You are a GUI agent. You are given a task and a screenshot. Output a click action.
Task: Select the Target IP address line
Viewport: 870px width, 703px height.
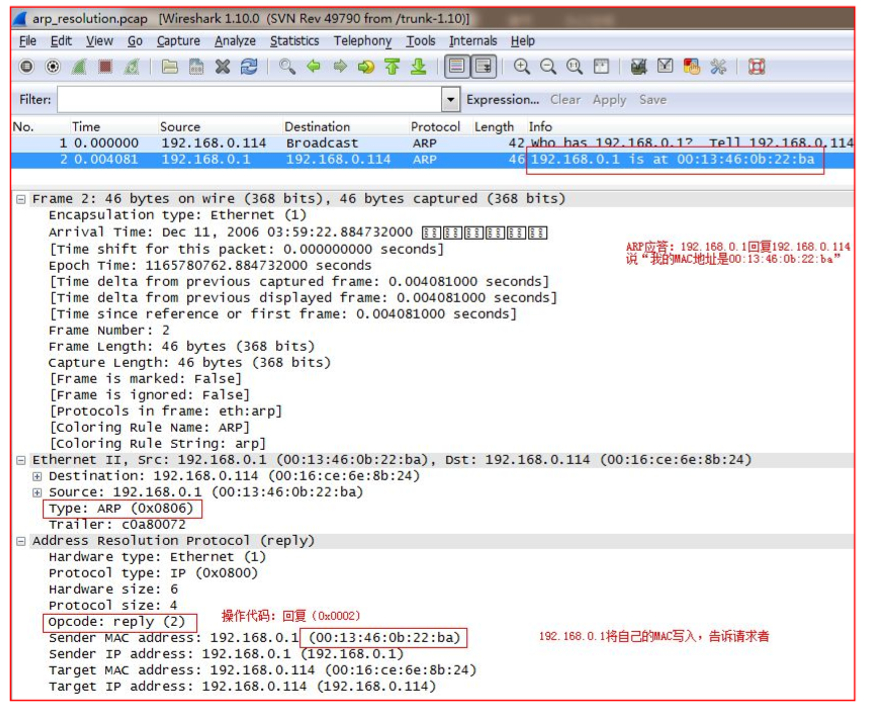pyautogui.click(x=242, y=687)
